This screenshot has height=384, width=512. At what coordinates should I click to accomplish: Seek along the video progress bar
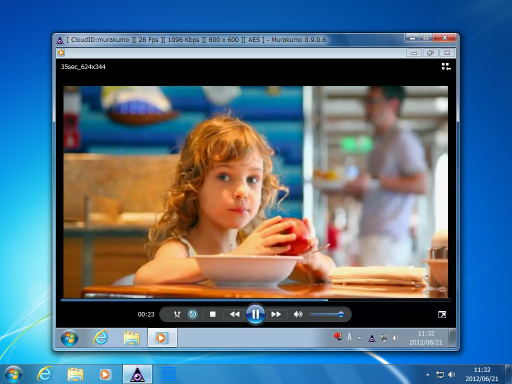coord(256,300)
